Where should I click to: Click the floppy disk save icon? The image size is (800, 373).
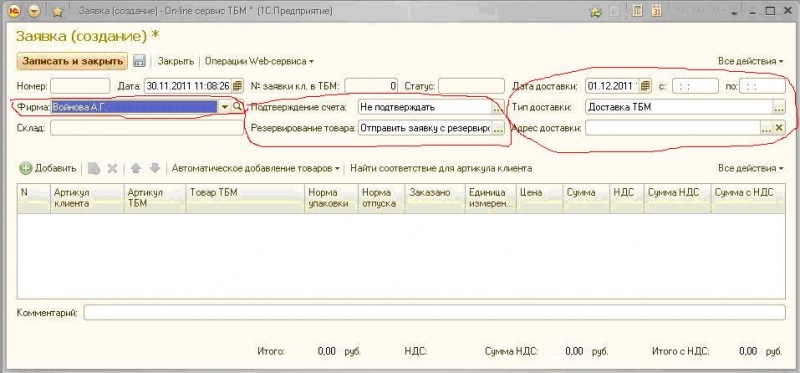(x=139, y=61)
